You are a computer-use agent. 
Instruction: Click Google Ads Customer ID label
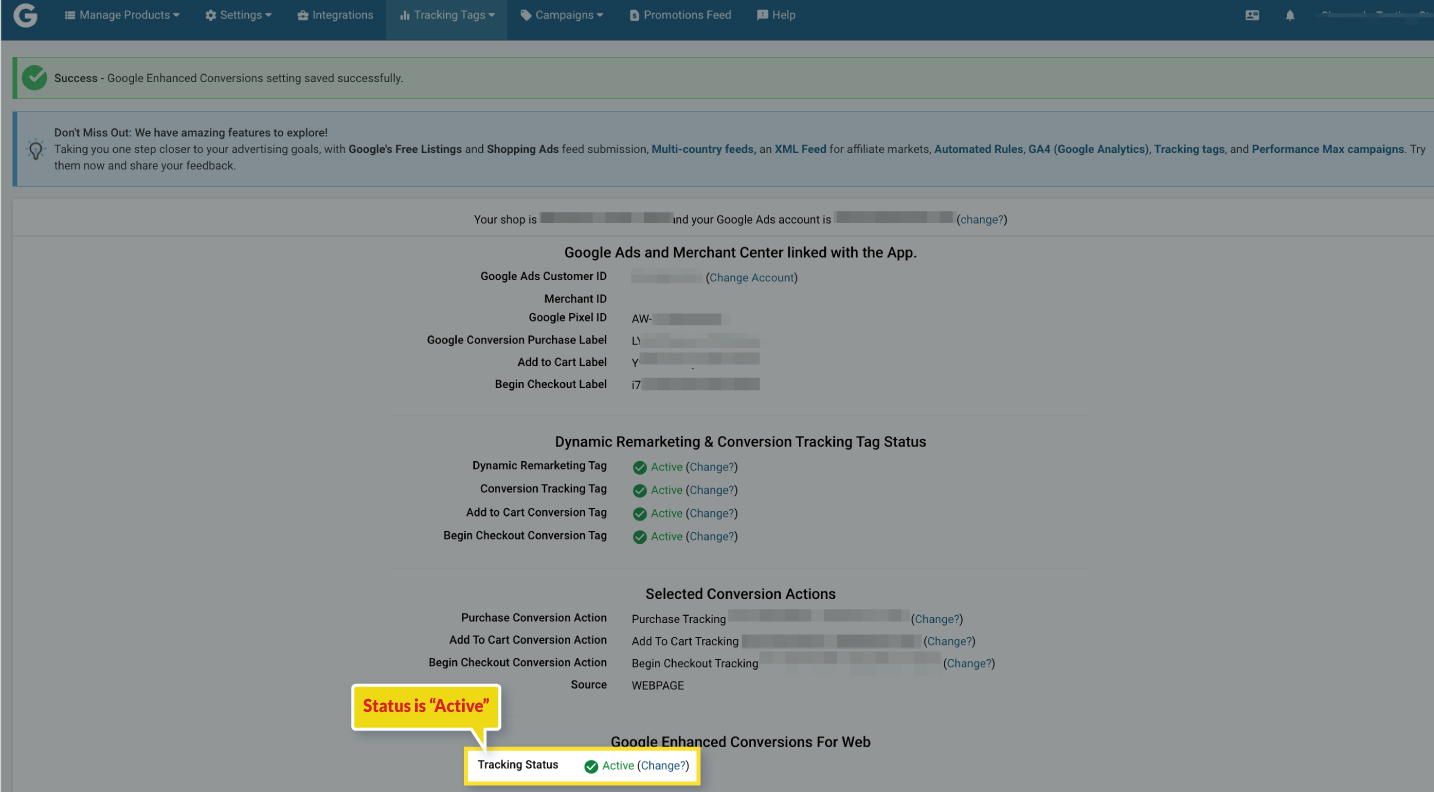pos(543,276)
